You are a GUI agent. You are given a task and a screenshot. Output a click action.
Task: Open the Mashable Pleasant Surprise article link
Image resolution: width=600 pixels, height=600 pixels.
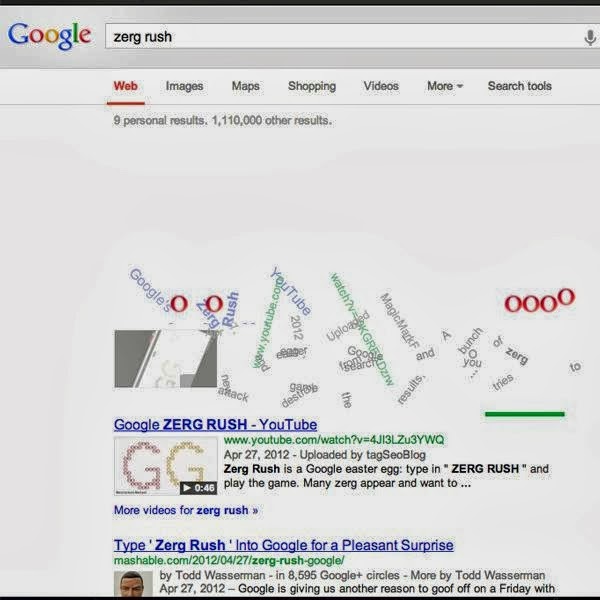(x=284, y=545)
